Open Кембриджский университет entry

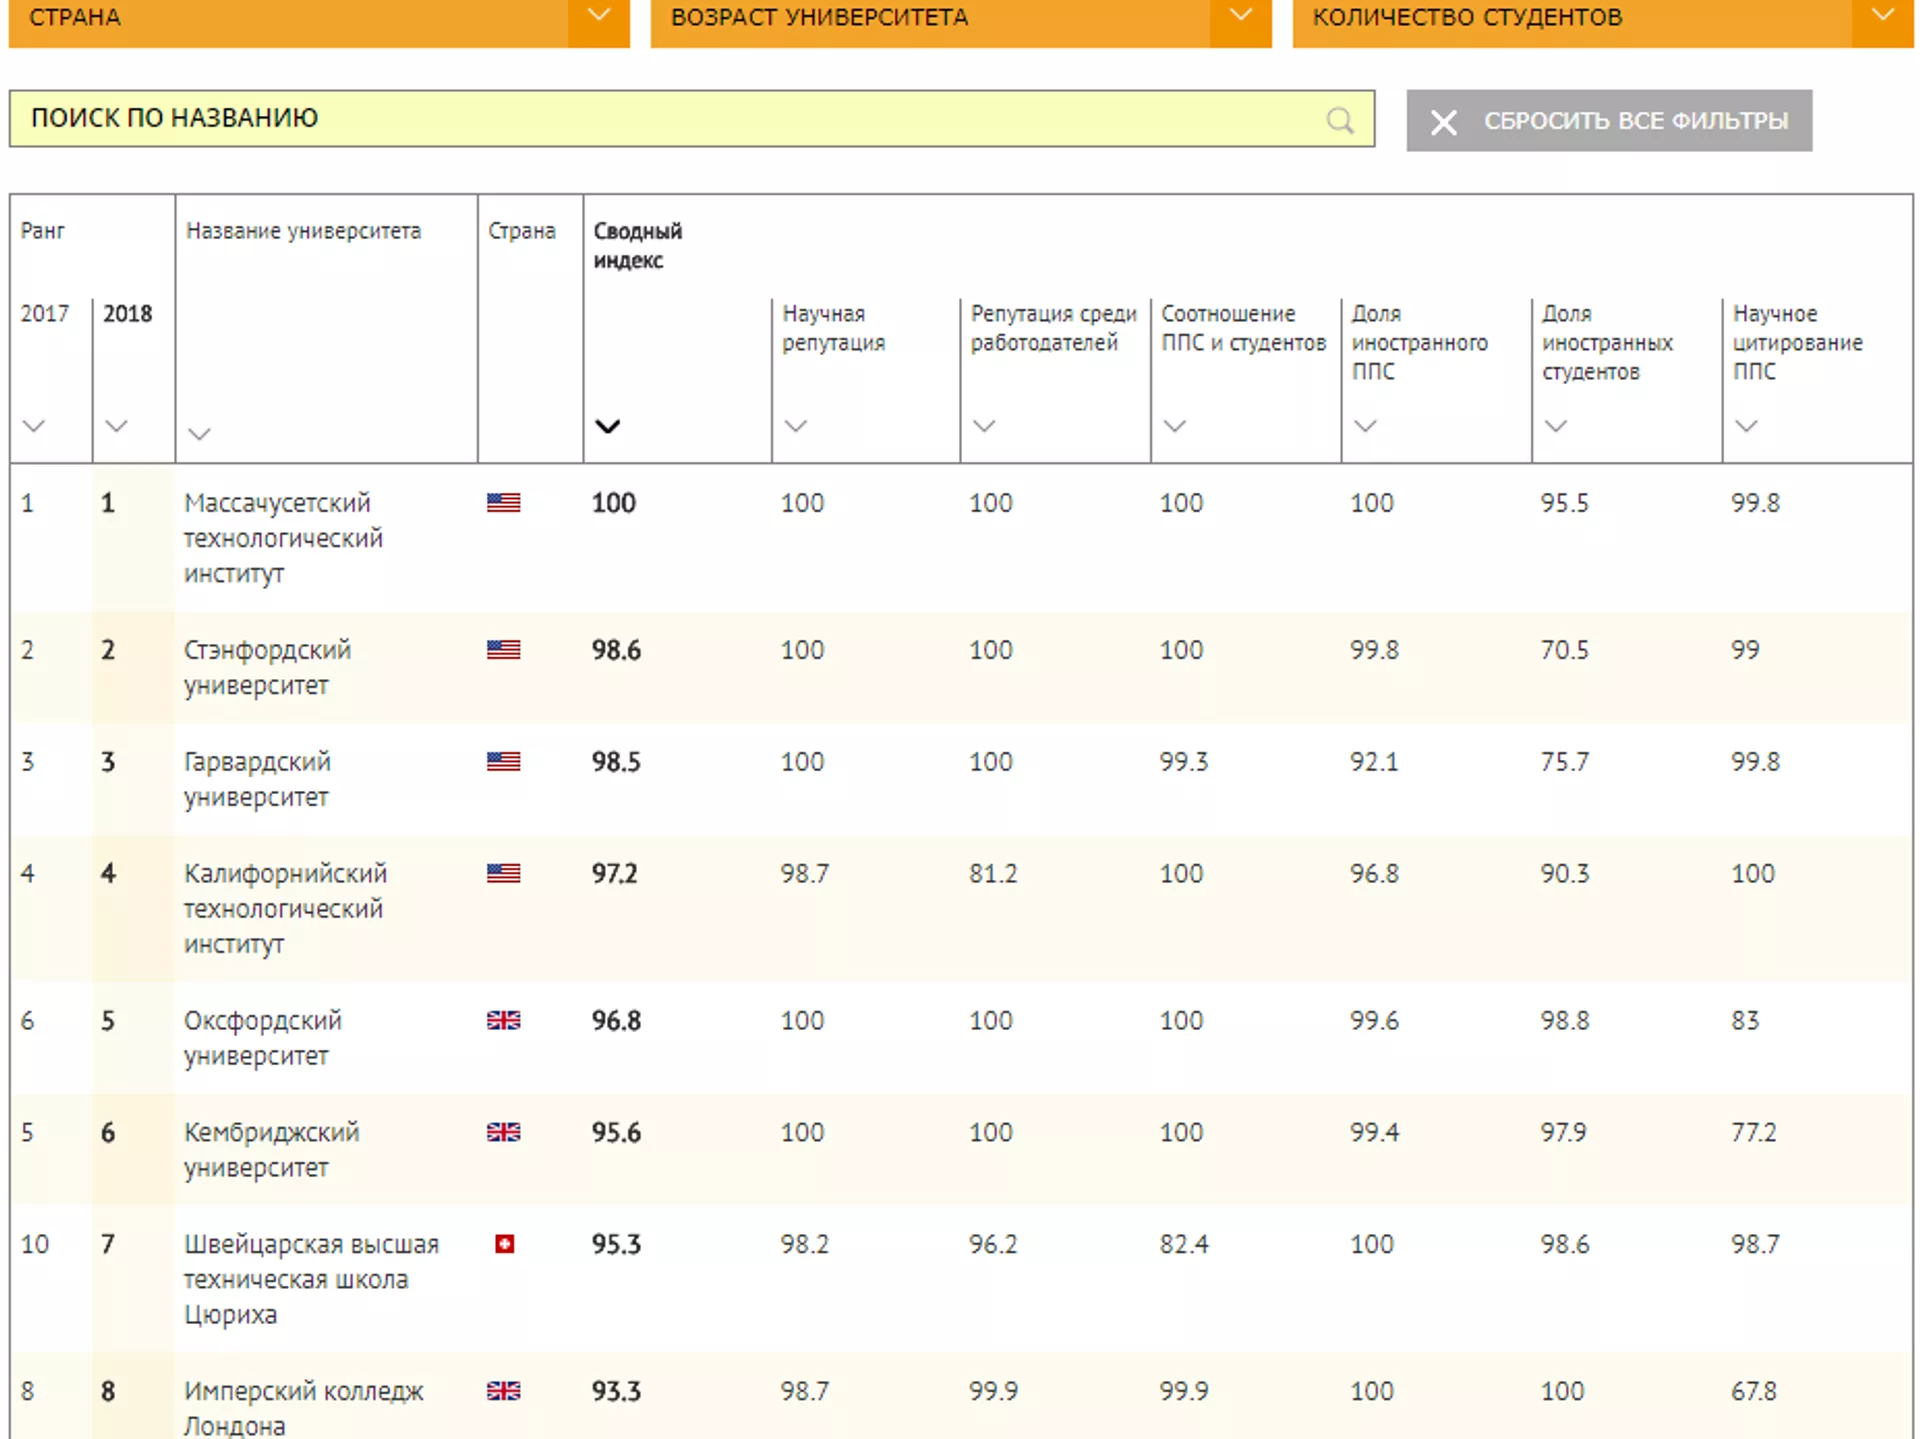271,1151
